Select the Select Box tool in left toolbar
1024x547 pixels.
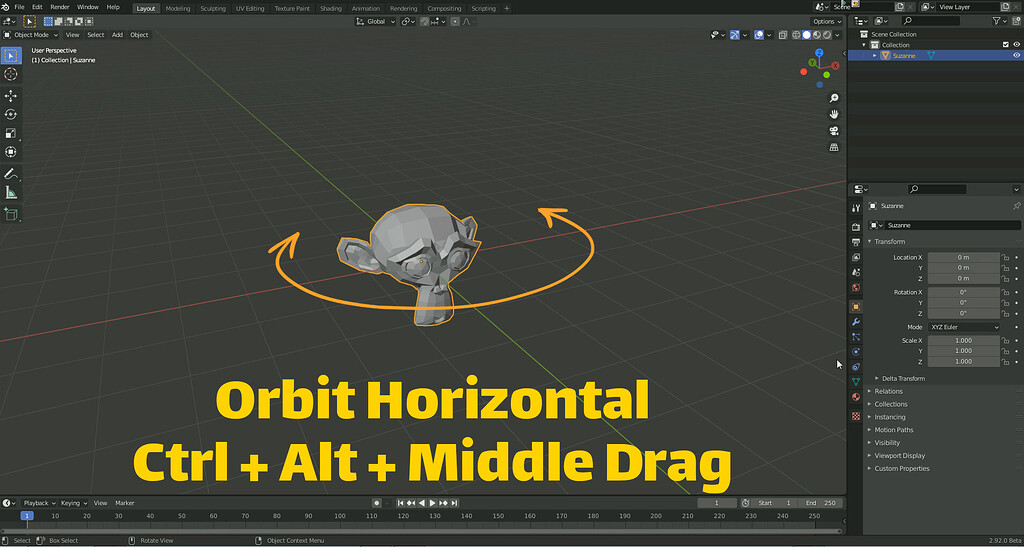point(10,55)
